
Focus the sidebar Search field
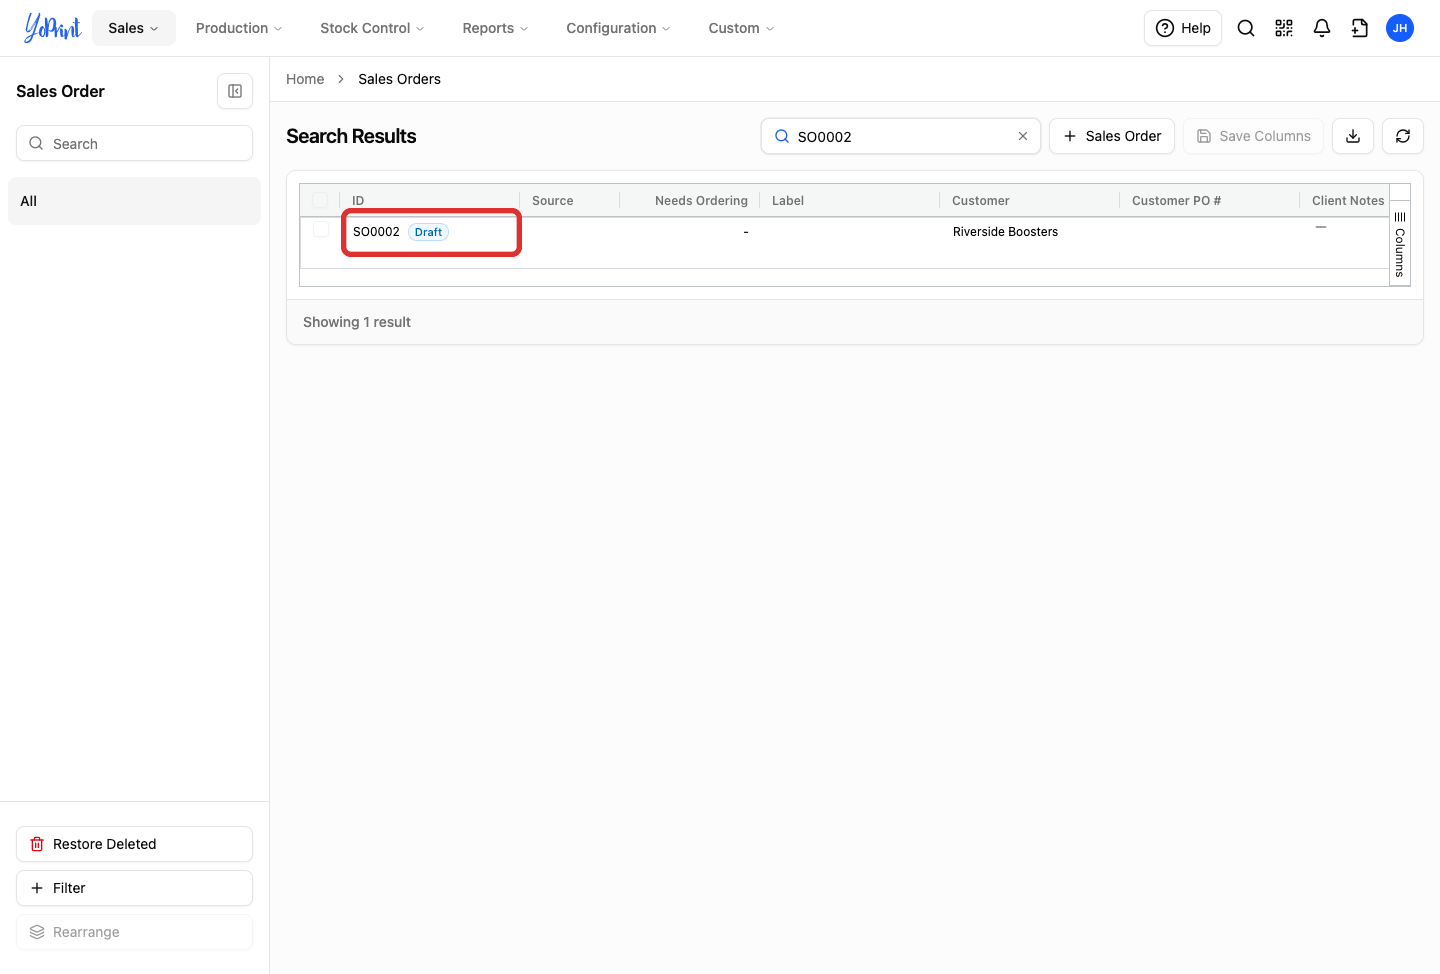pyautogui.click(x=134, y=143)
